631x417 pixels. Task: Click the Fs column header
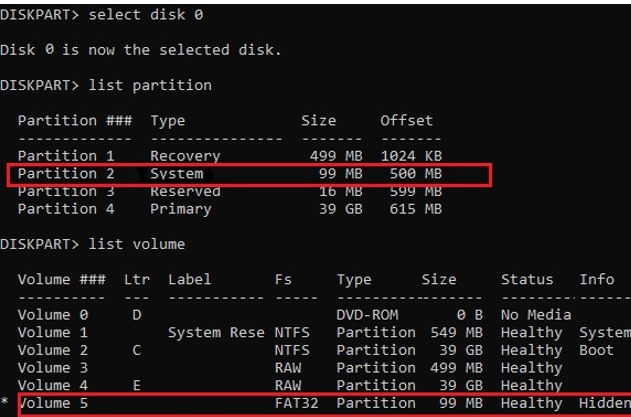click(284, 279)
